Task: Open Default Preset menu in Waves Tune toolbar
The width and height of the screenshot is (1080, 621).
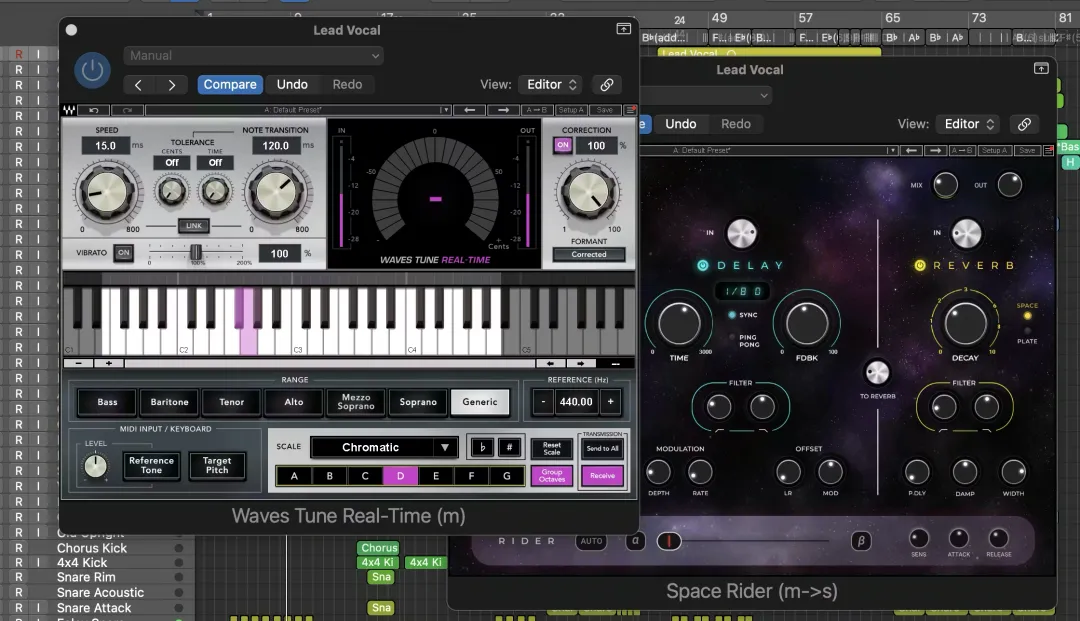Action: (x=298, y=110)
